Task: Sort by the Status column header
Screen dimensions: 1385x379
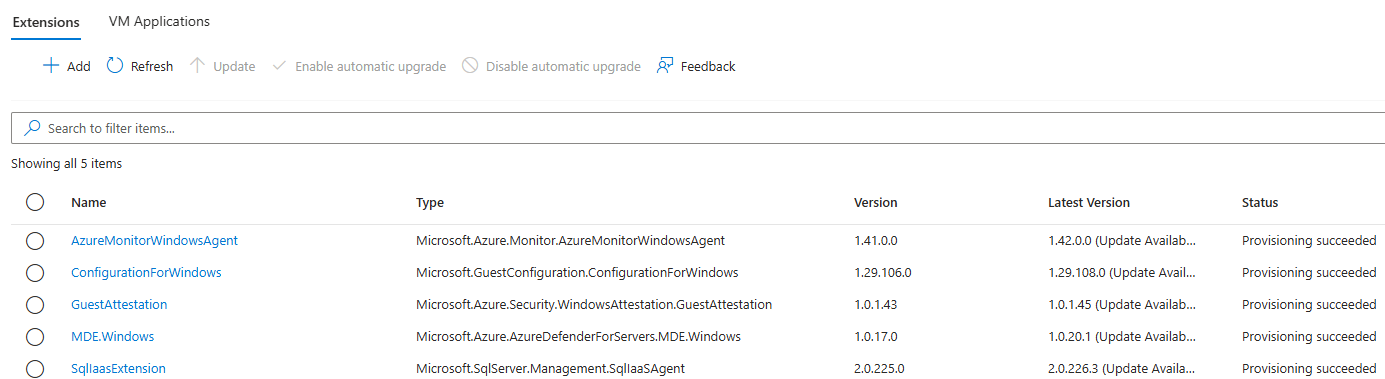Action: click(1260, 202)
